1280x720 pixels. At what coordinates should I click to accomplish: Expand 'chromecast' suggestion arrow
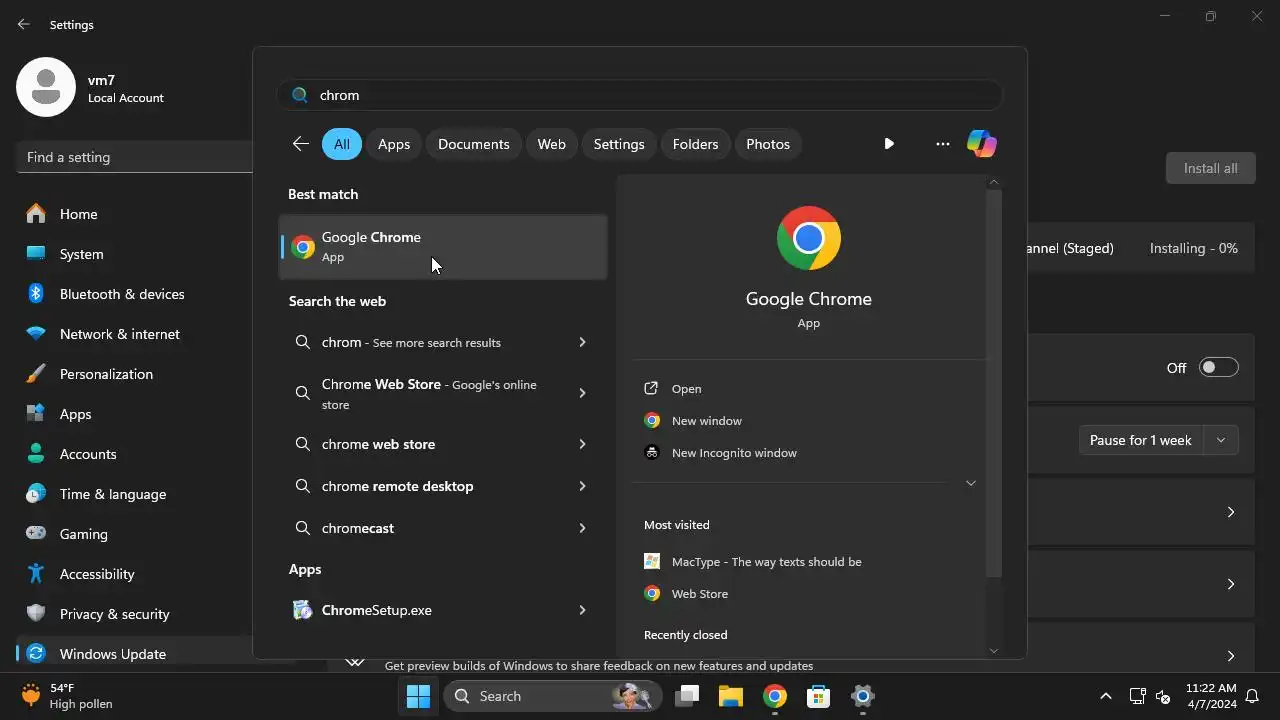582,528
